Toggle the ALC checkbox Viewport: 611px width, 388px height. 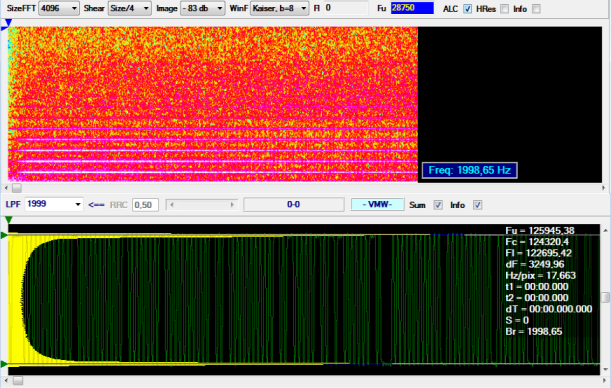point(467,9)
